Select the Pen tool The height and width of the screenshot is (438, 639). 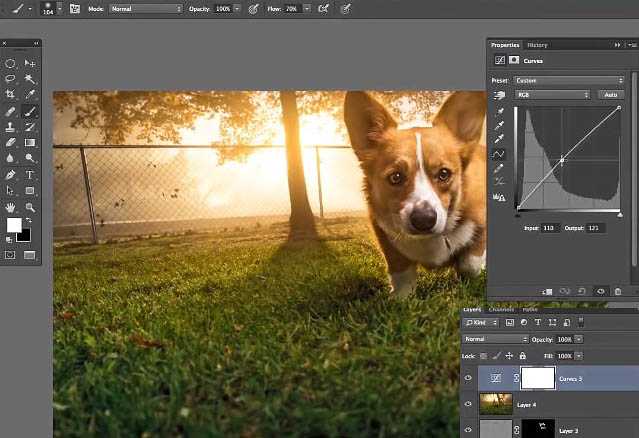coord(10,174)
